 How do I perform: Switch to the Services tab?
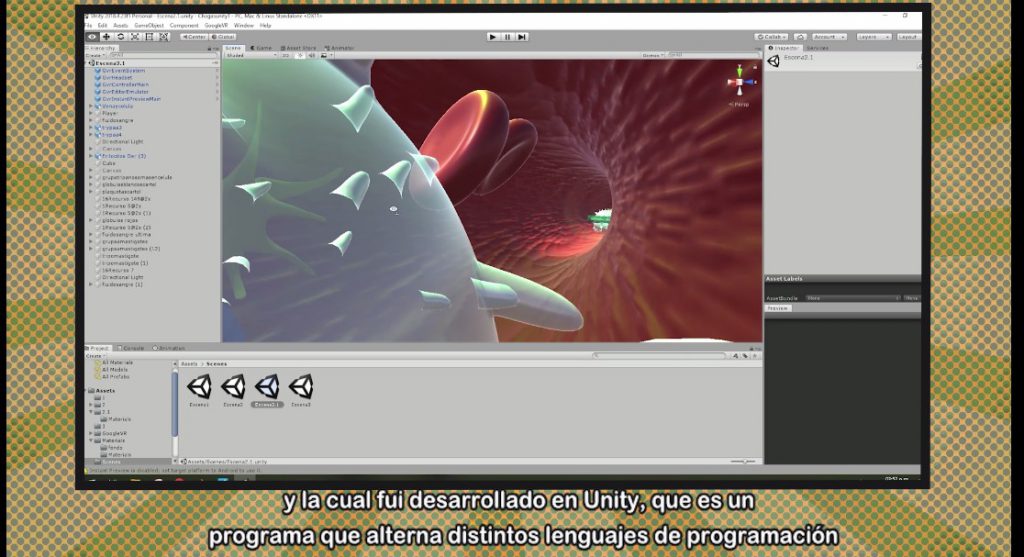818,48
